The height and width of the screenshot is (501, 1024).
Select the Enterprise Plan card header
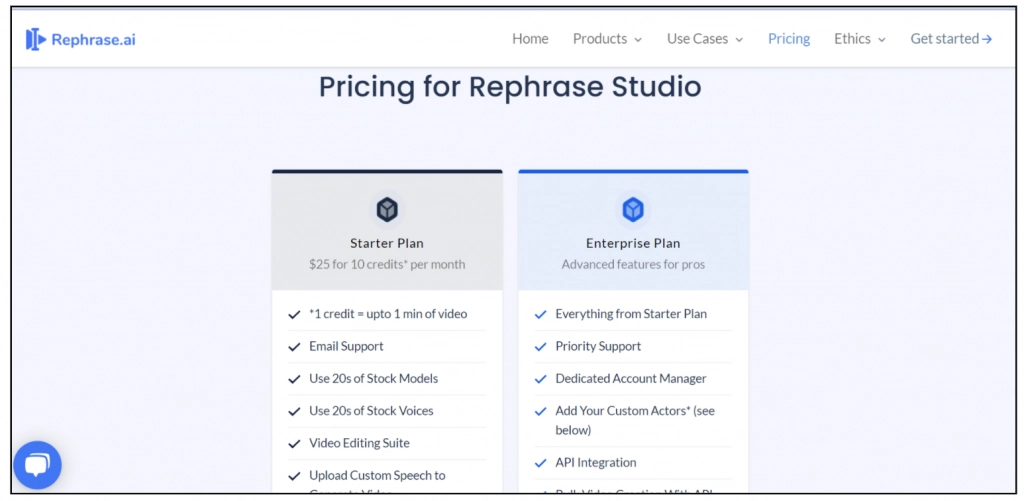pos(633,243)
